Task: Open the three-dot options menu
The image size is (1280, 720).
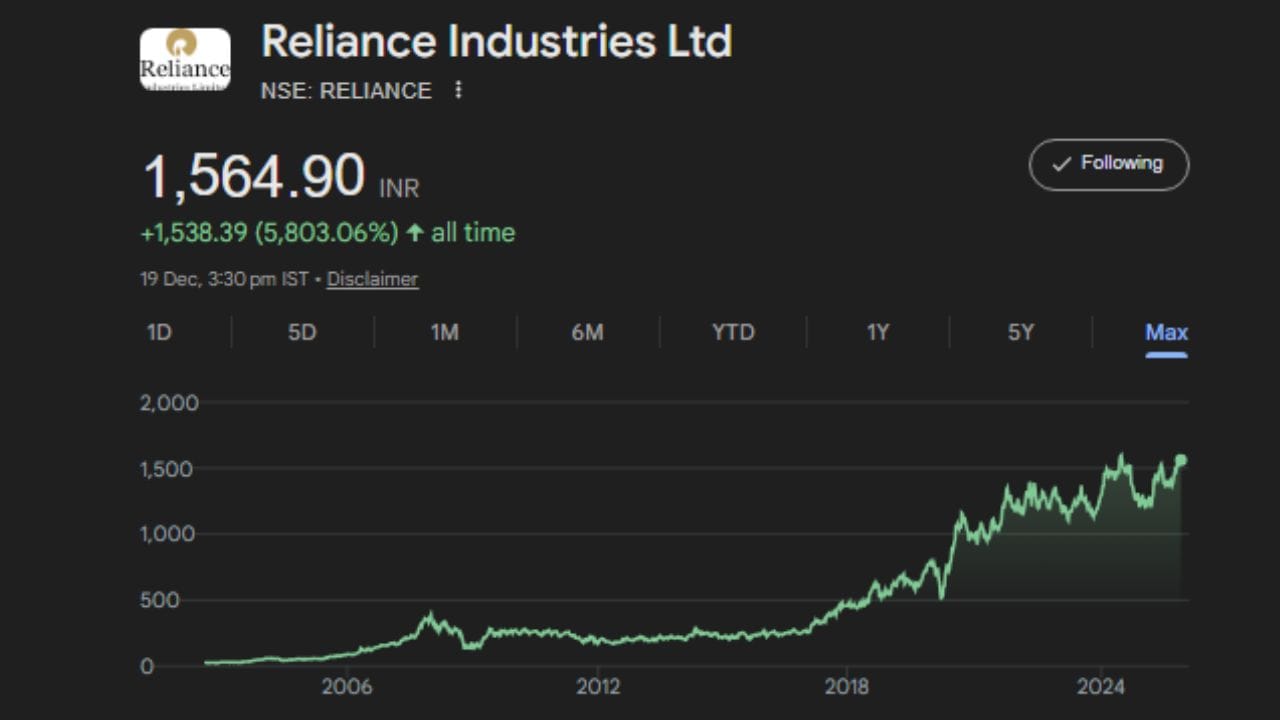Action: (x=458, y=90)
